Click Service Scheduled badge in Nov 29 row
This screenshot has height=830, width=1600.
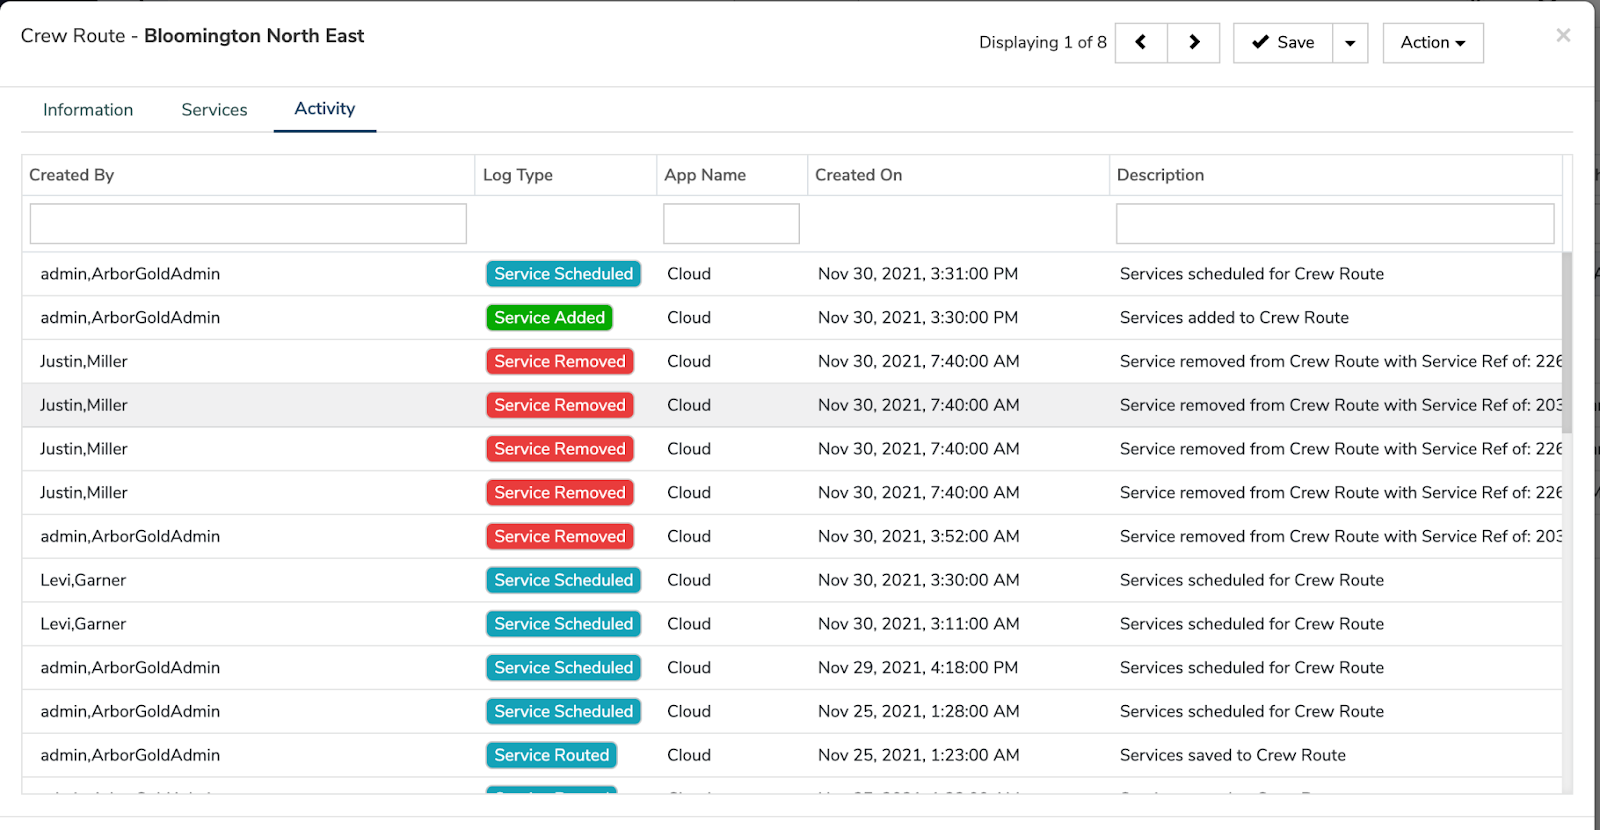[x=563, y=668]
